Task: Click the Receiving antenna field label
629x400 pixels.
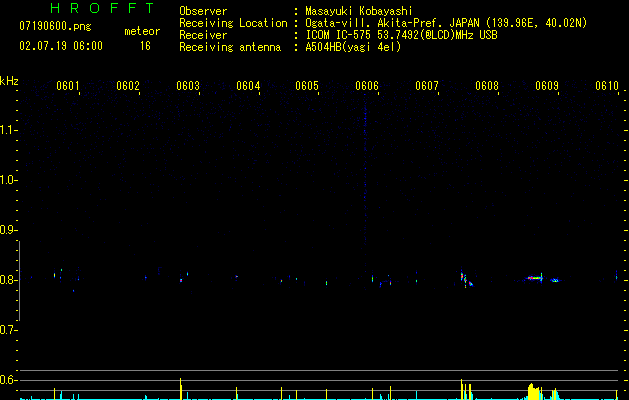Action: tap(230, 47)
